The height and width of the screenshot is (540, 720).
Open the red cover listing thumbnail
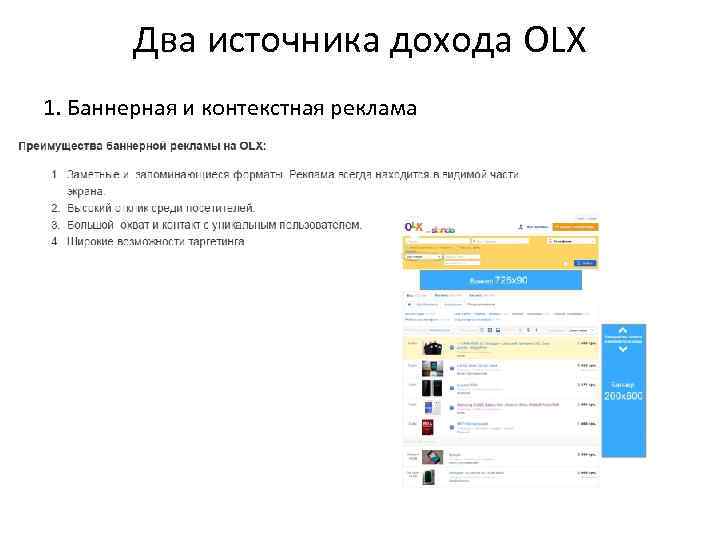[428, 427]
